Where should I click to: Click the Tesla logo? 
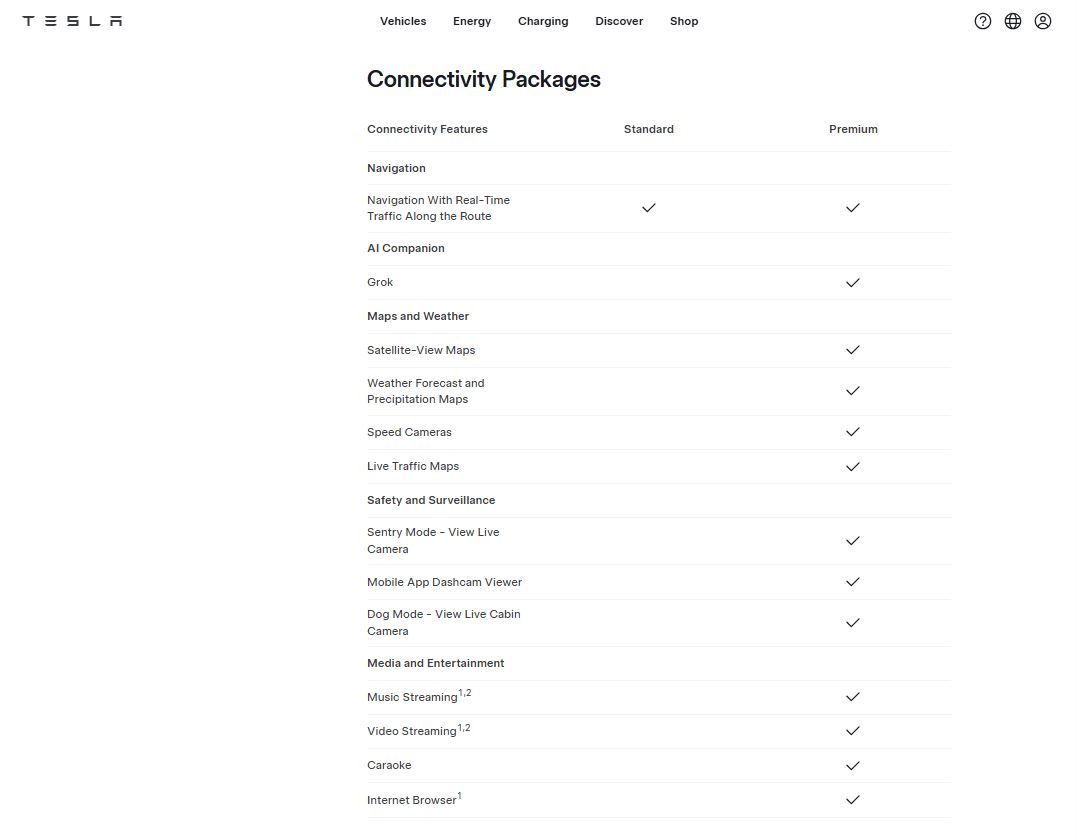[70, 20]
